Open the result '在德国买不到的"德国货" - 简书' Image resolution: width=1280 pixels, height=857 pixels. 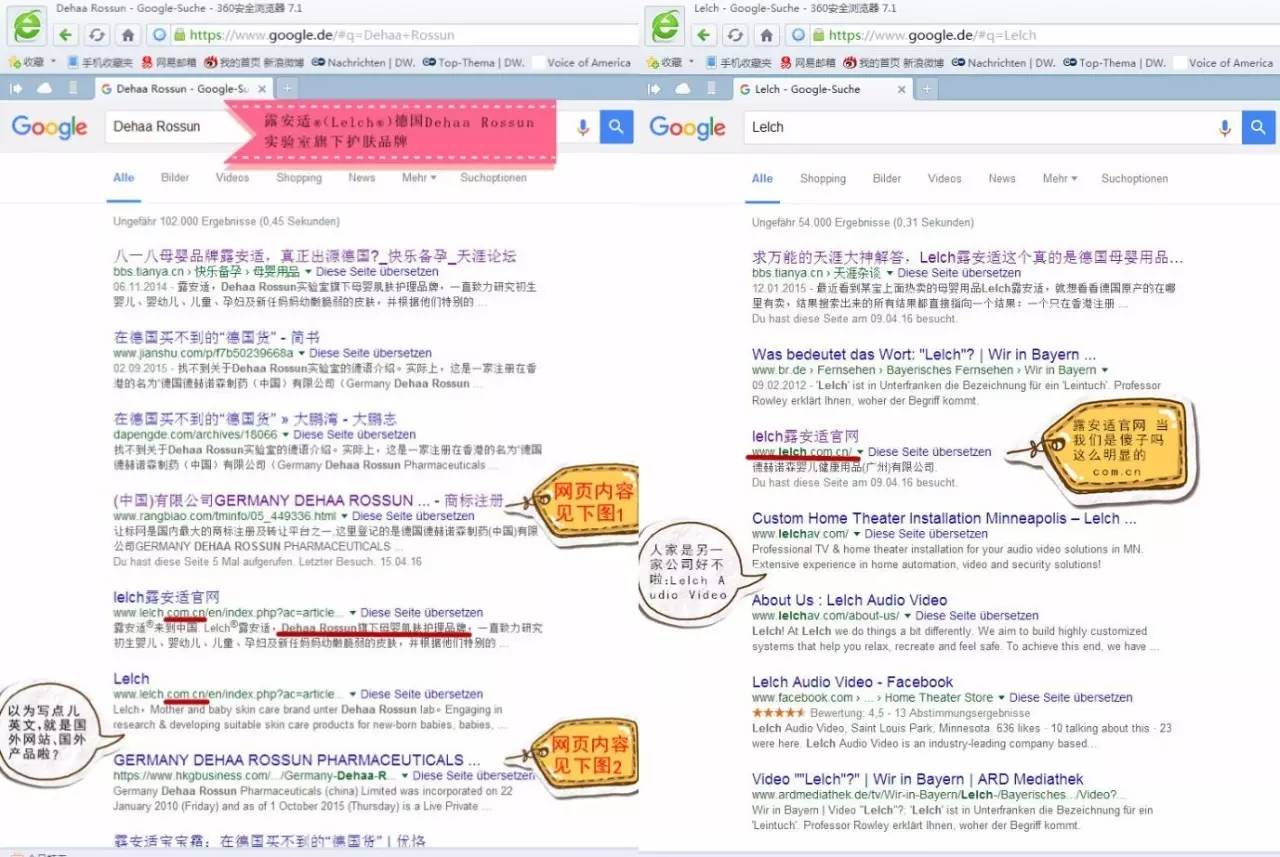(217, 337)
